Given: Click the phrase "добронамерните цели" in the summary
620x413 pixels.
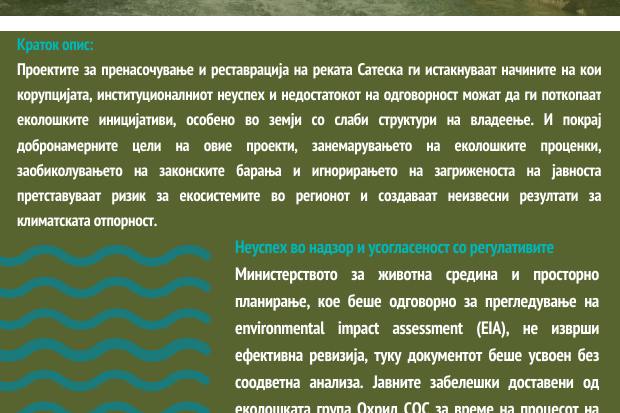Looking at the screenshot, I should (x=91, y=145).
